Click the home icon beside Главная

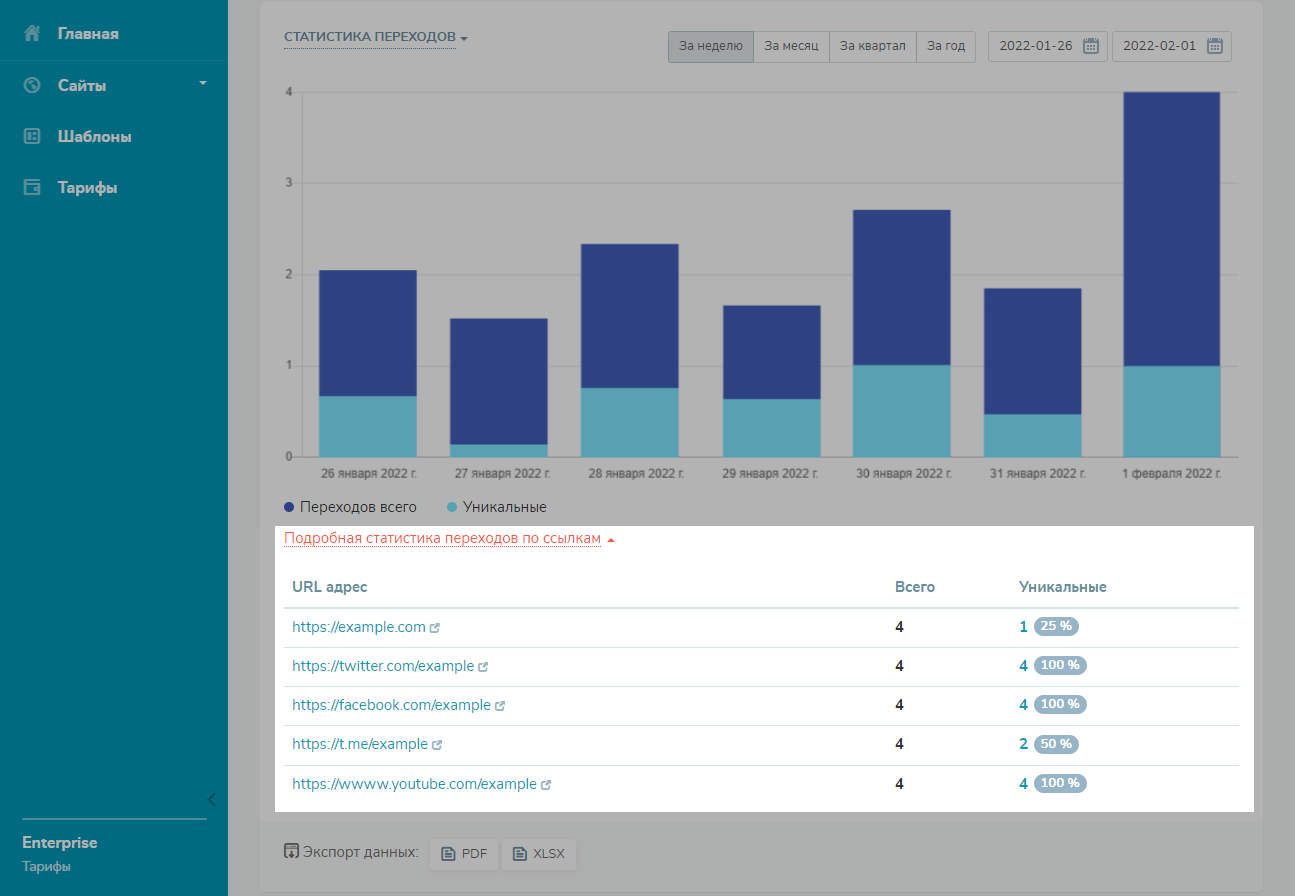tap(32, 34)
